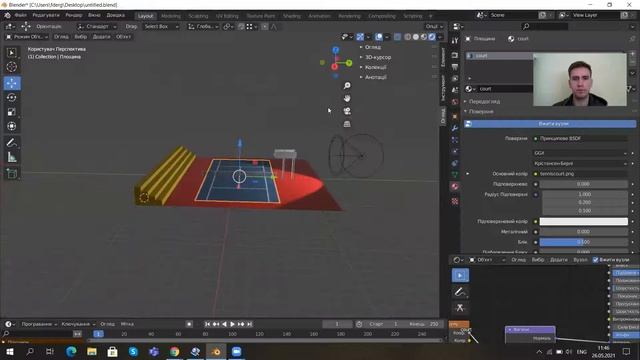Image resolution: width=640 pixels, height=360 pixels.
Task: Click the viewport Object menu button
Action: pos(123,37)
